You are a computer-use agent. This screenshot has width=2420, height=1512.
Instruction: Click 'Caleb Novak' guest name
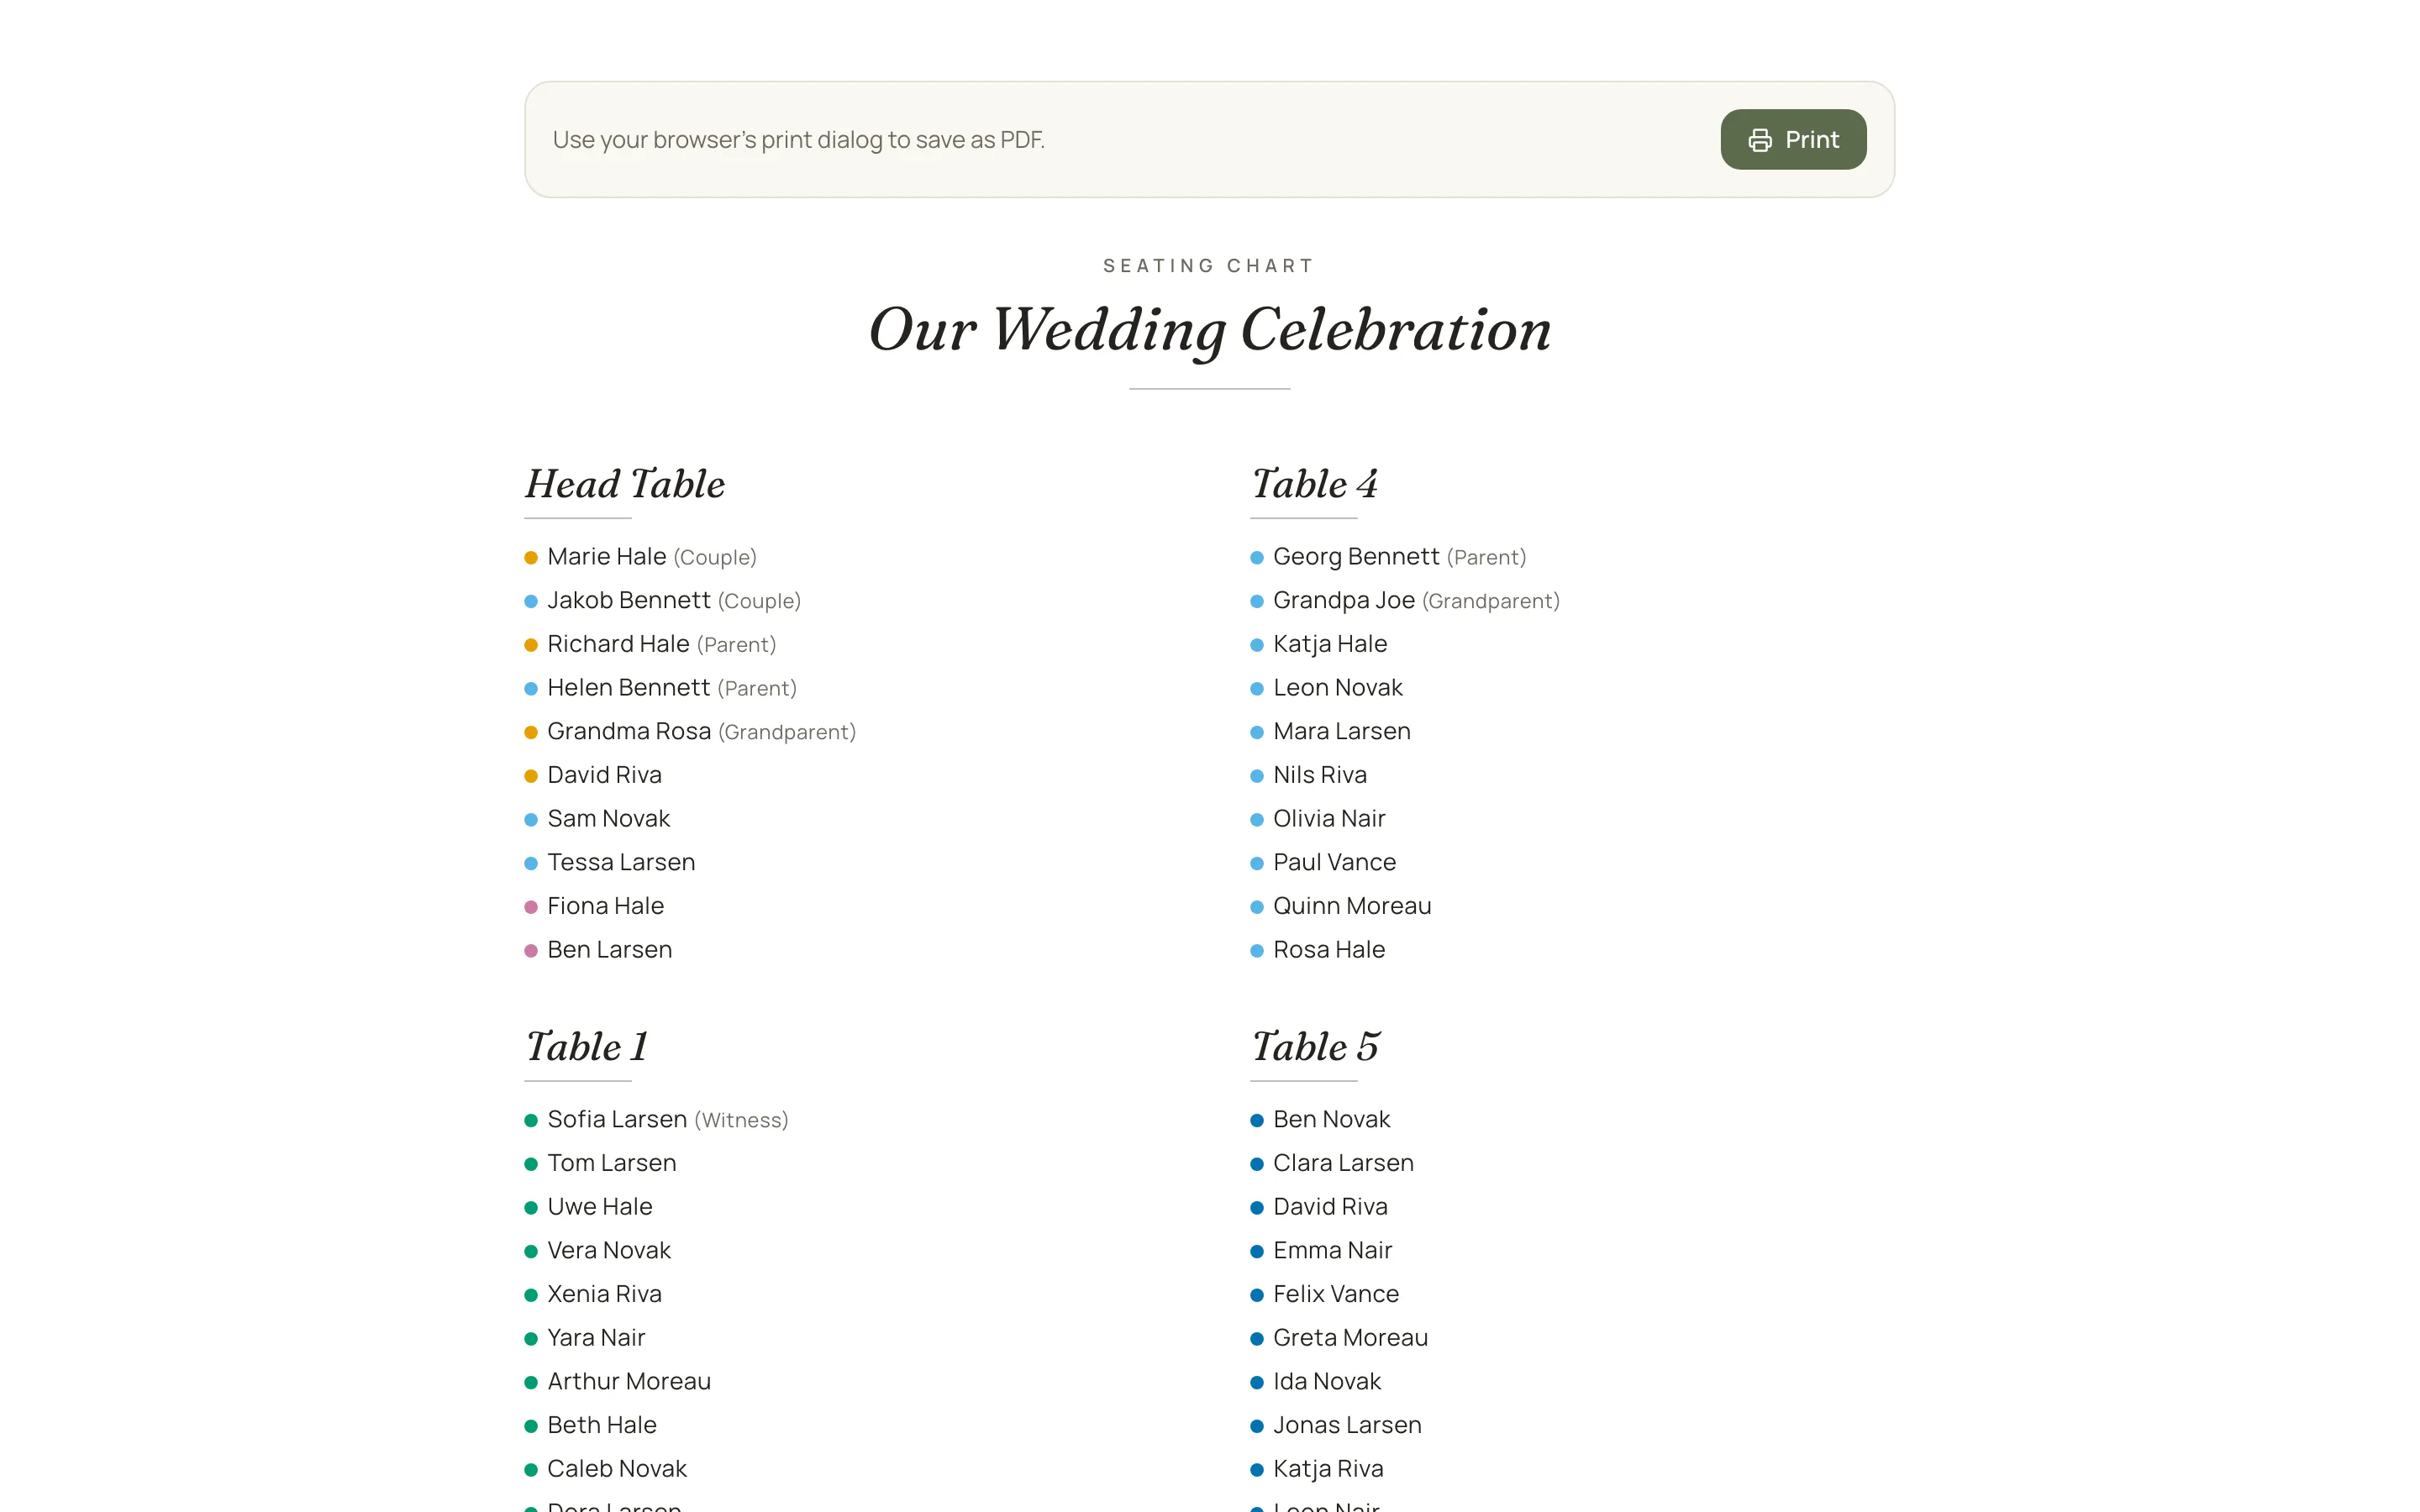click(617, 1469)
